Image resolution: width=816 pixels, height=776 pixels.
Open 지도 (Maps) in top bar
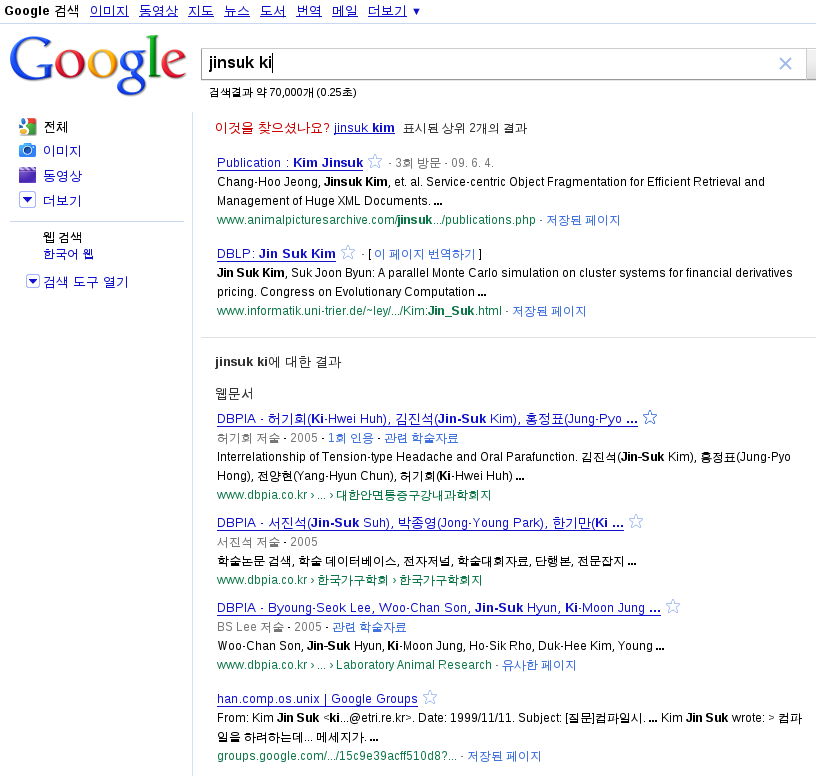[x=201, y=11]
